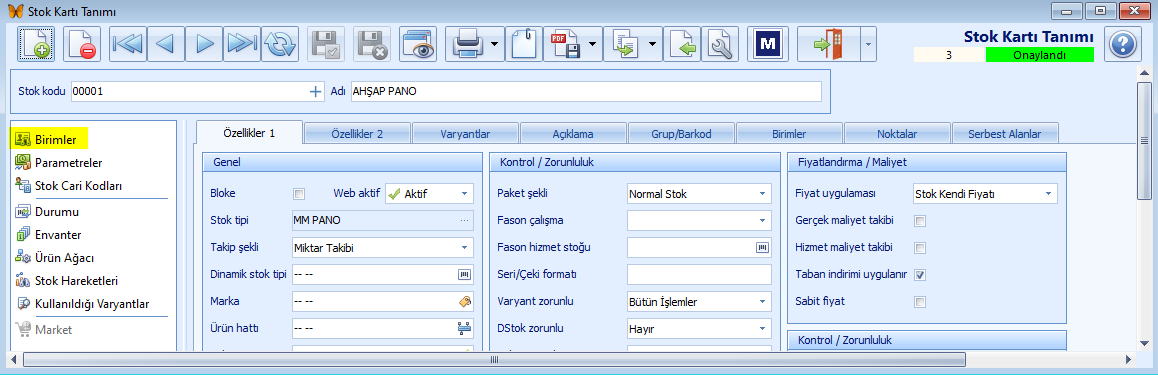Viewport: 1158px width, 375px height.
Task: Enable the Sabit fiyat checkbox
Action: pyautogui.click(x=920, y=301)
